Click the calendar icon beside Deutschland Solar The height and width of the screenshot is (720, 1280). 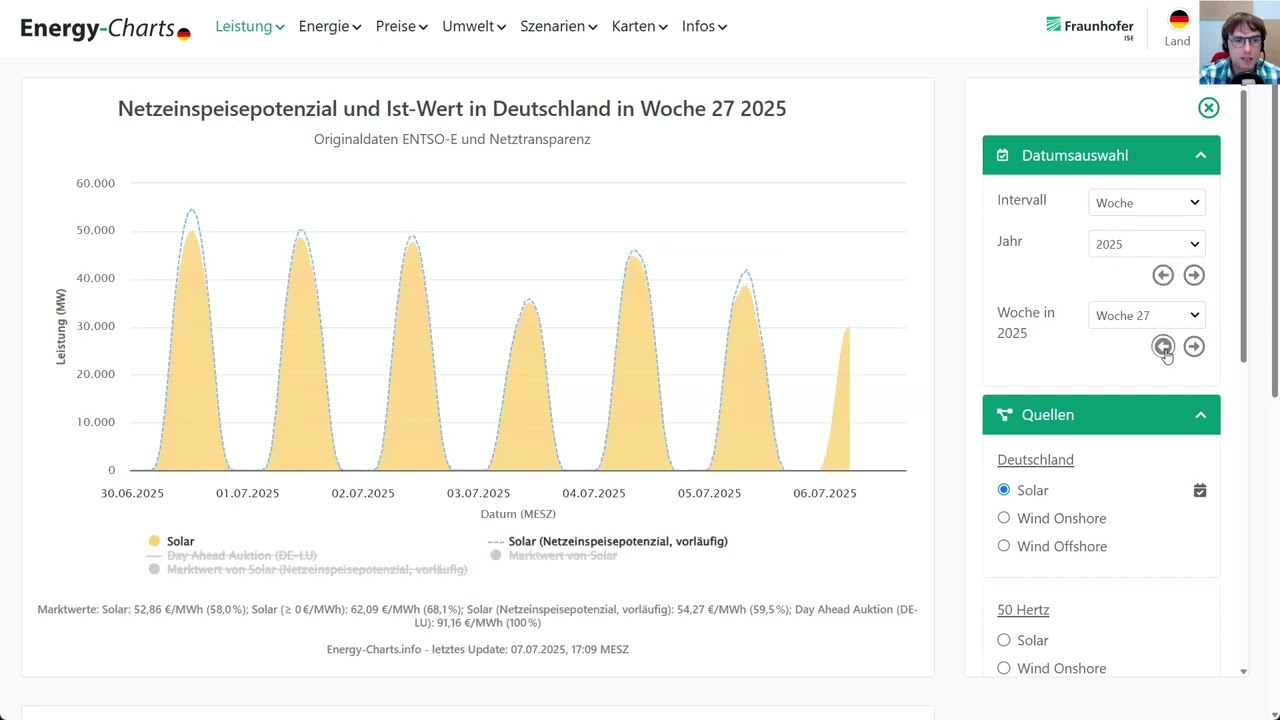point(1200,491)
